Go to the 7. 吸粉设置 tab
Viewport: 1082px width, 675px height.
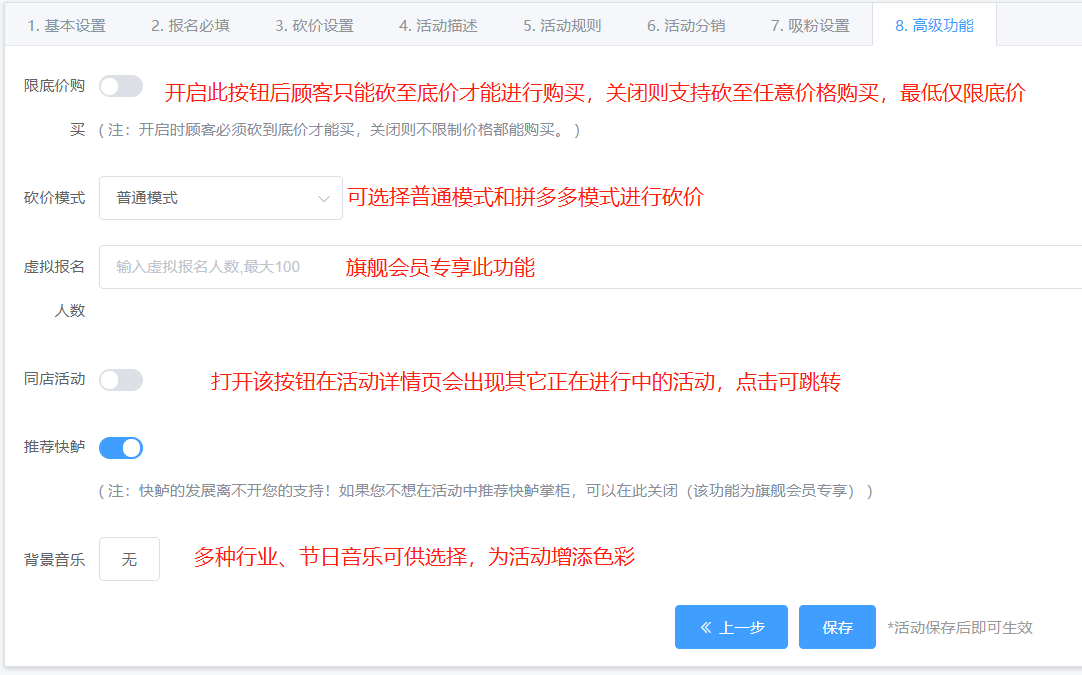coord(810,26)
